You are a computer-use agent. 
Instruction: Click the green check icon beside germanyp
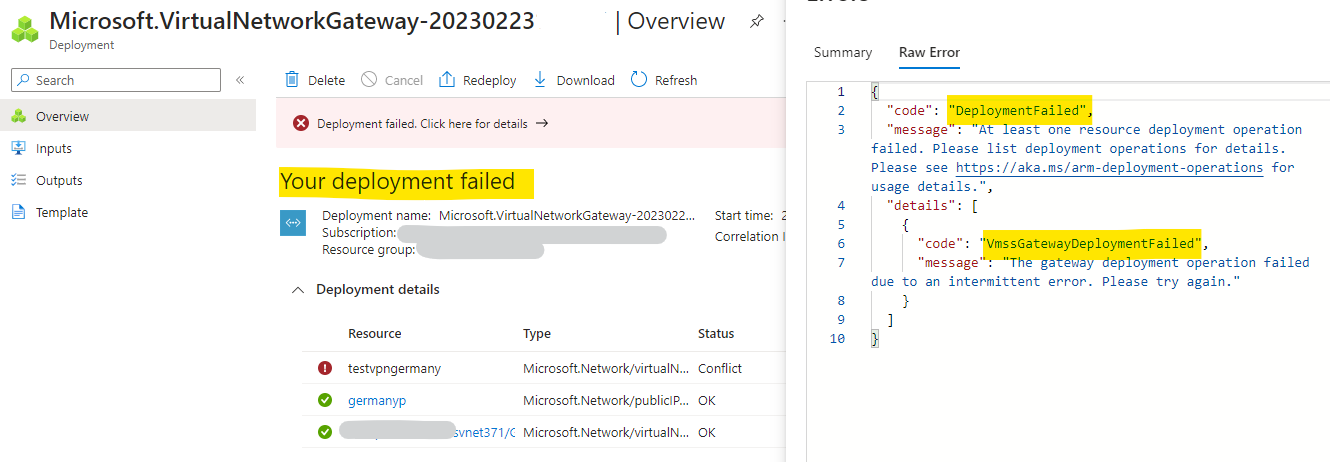coord(325,400)
